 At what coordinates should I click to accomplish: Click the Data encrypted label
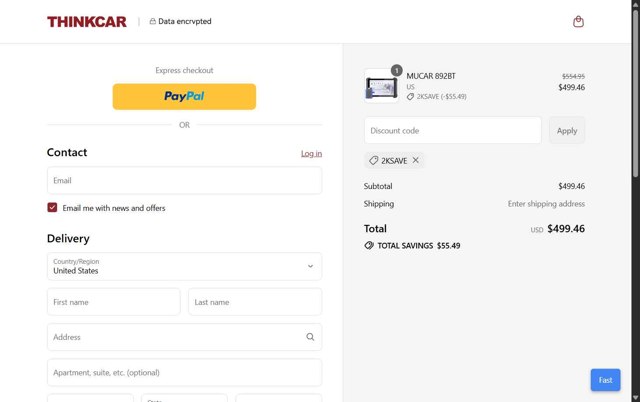tap(185, 21)
